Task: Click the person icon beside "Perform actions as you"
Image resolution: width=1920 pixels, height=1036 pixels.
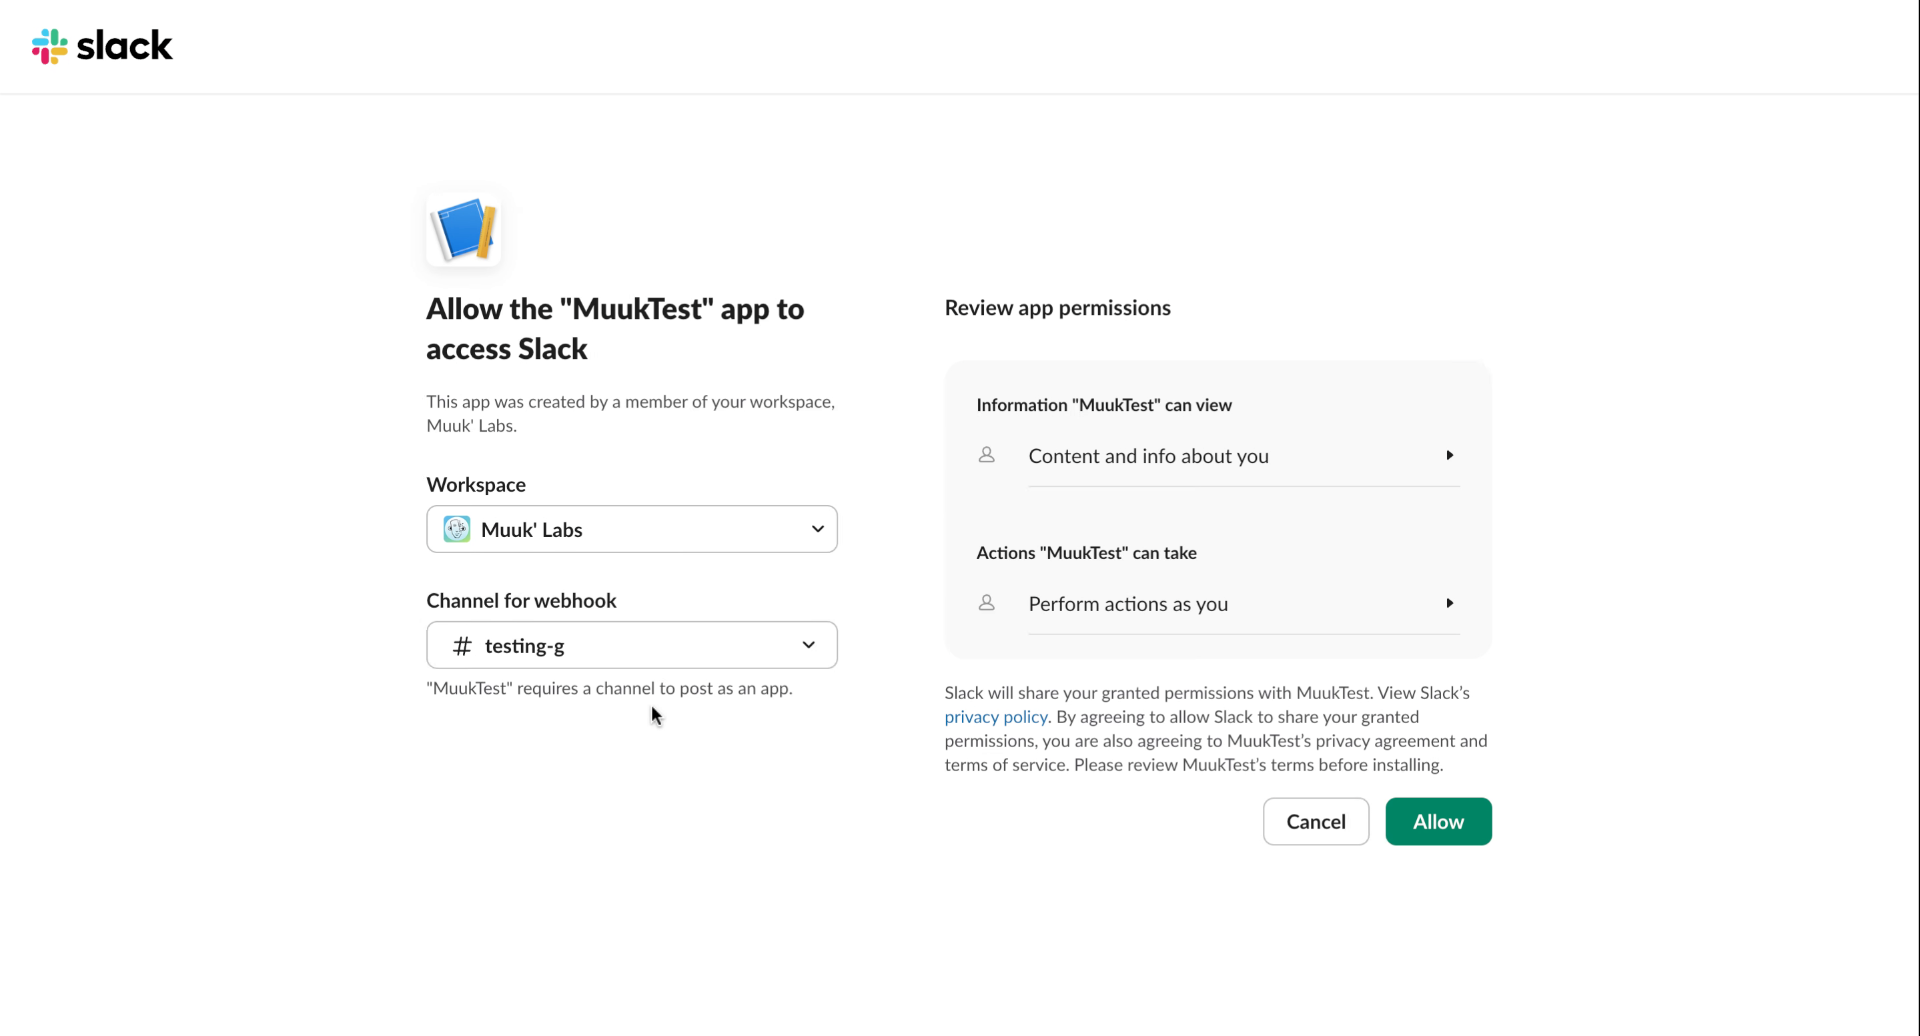Action: (x=987, y=603)
